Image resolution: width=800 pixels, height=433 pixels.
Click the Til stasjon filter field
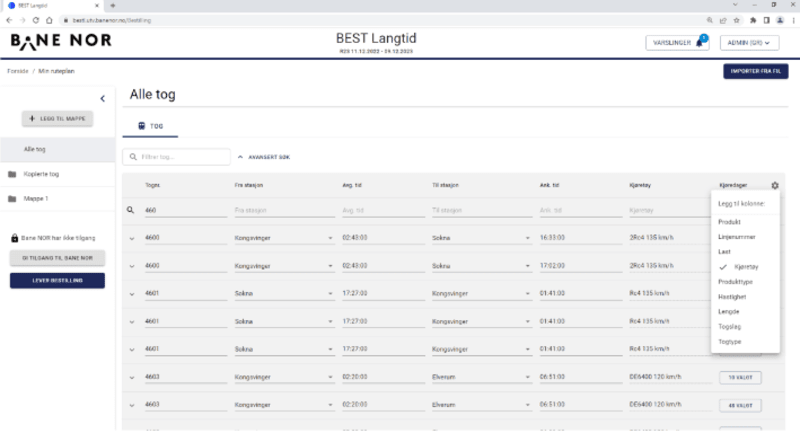(482, 210)
